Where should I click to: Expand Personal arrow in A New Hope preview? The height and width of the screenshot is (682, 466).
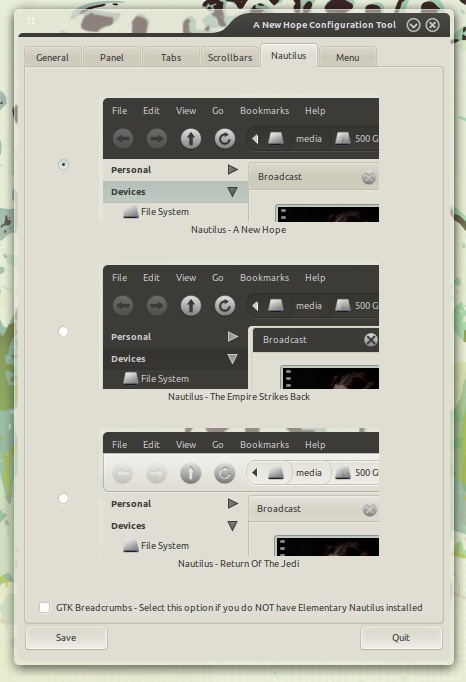tap(233, 169)
